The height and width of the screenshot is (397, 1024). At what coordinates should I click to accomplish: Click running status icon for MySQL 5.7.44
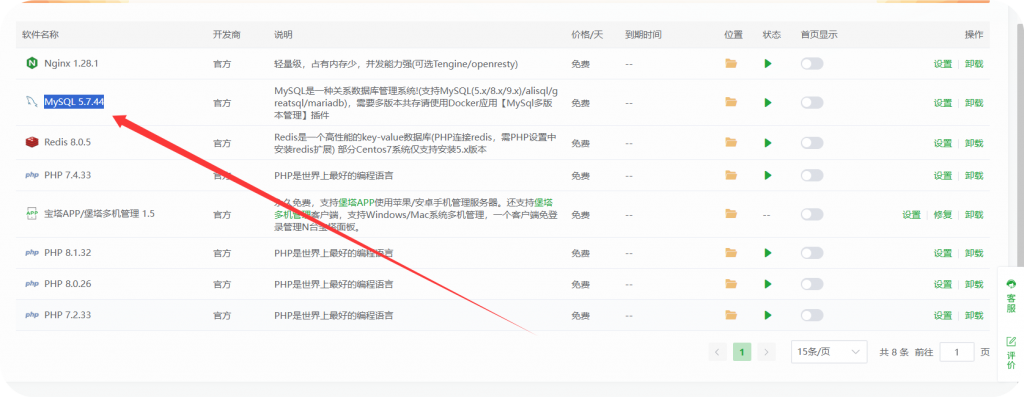(x=768, y=103)
